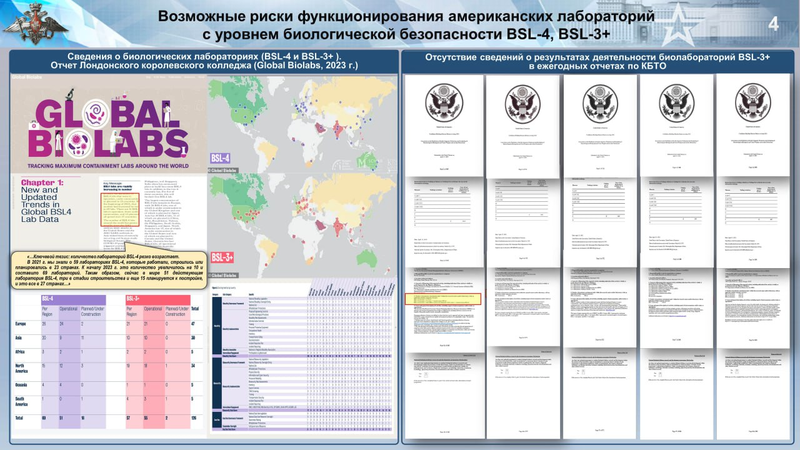Select the left panel header citing Global Biolabs 2023

click(x=204, y=61)
